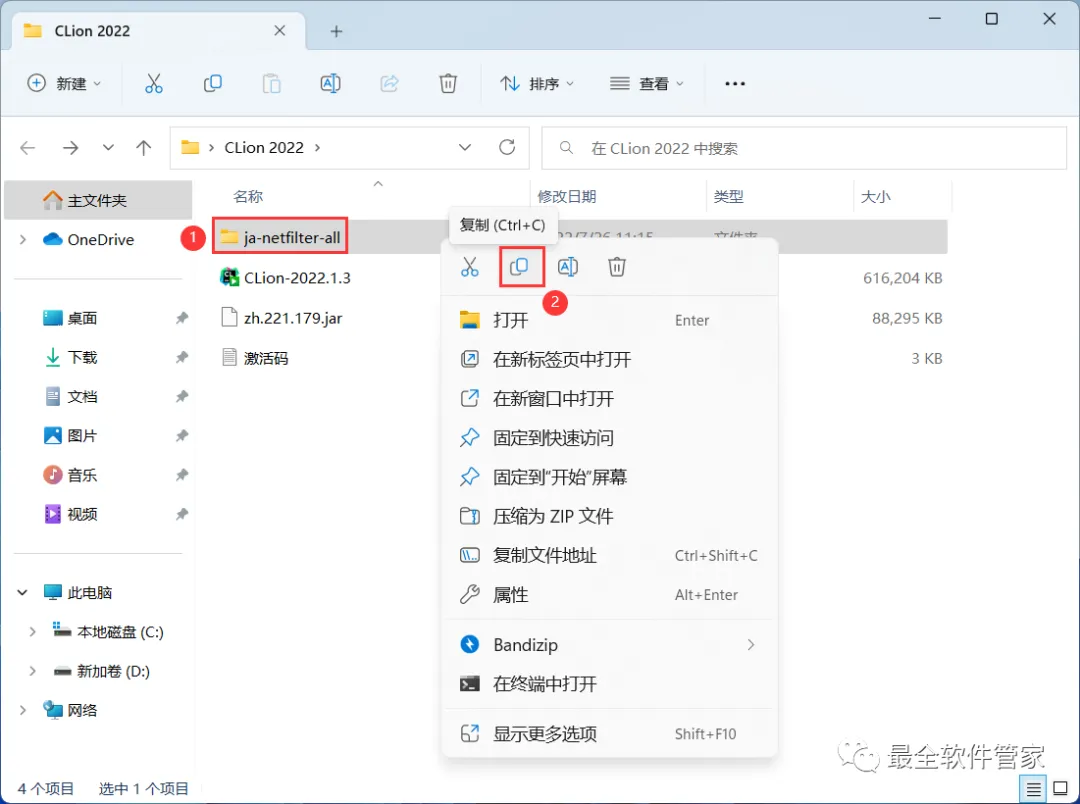Click the toolbar Rename icon
1080x804 pixels.
(331, 83)
